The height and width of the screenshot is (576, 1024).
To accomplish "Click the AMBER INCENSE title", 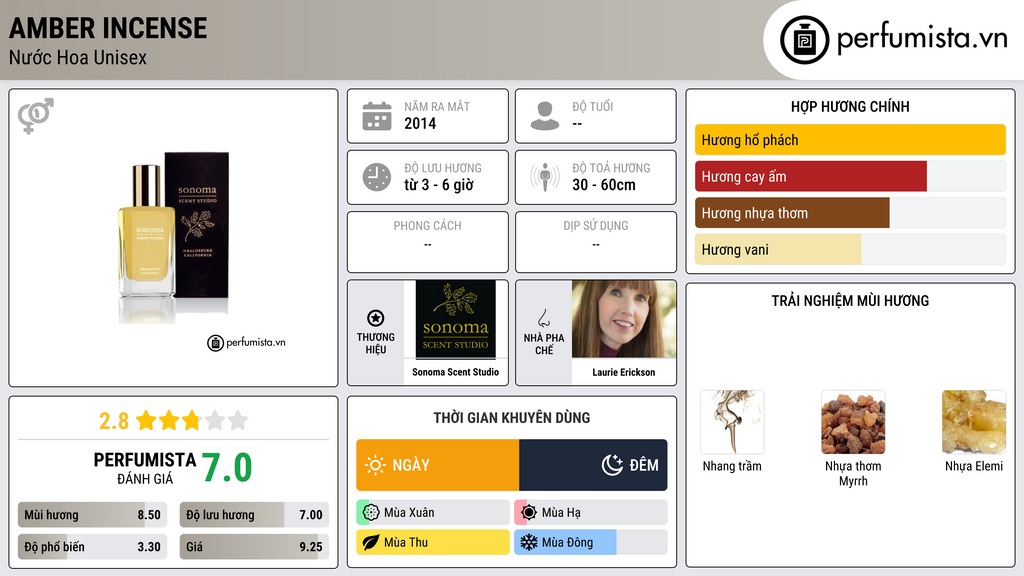I will (108, 28).
